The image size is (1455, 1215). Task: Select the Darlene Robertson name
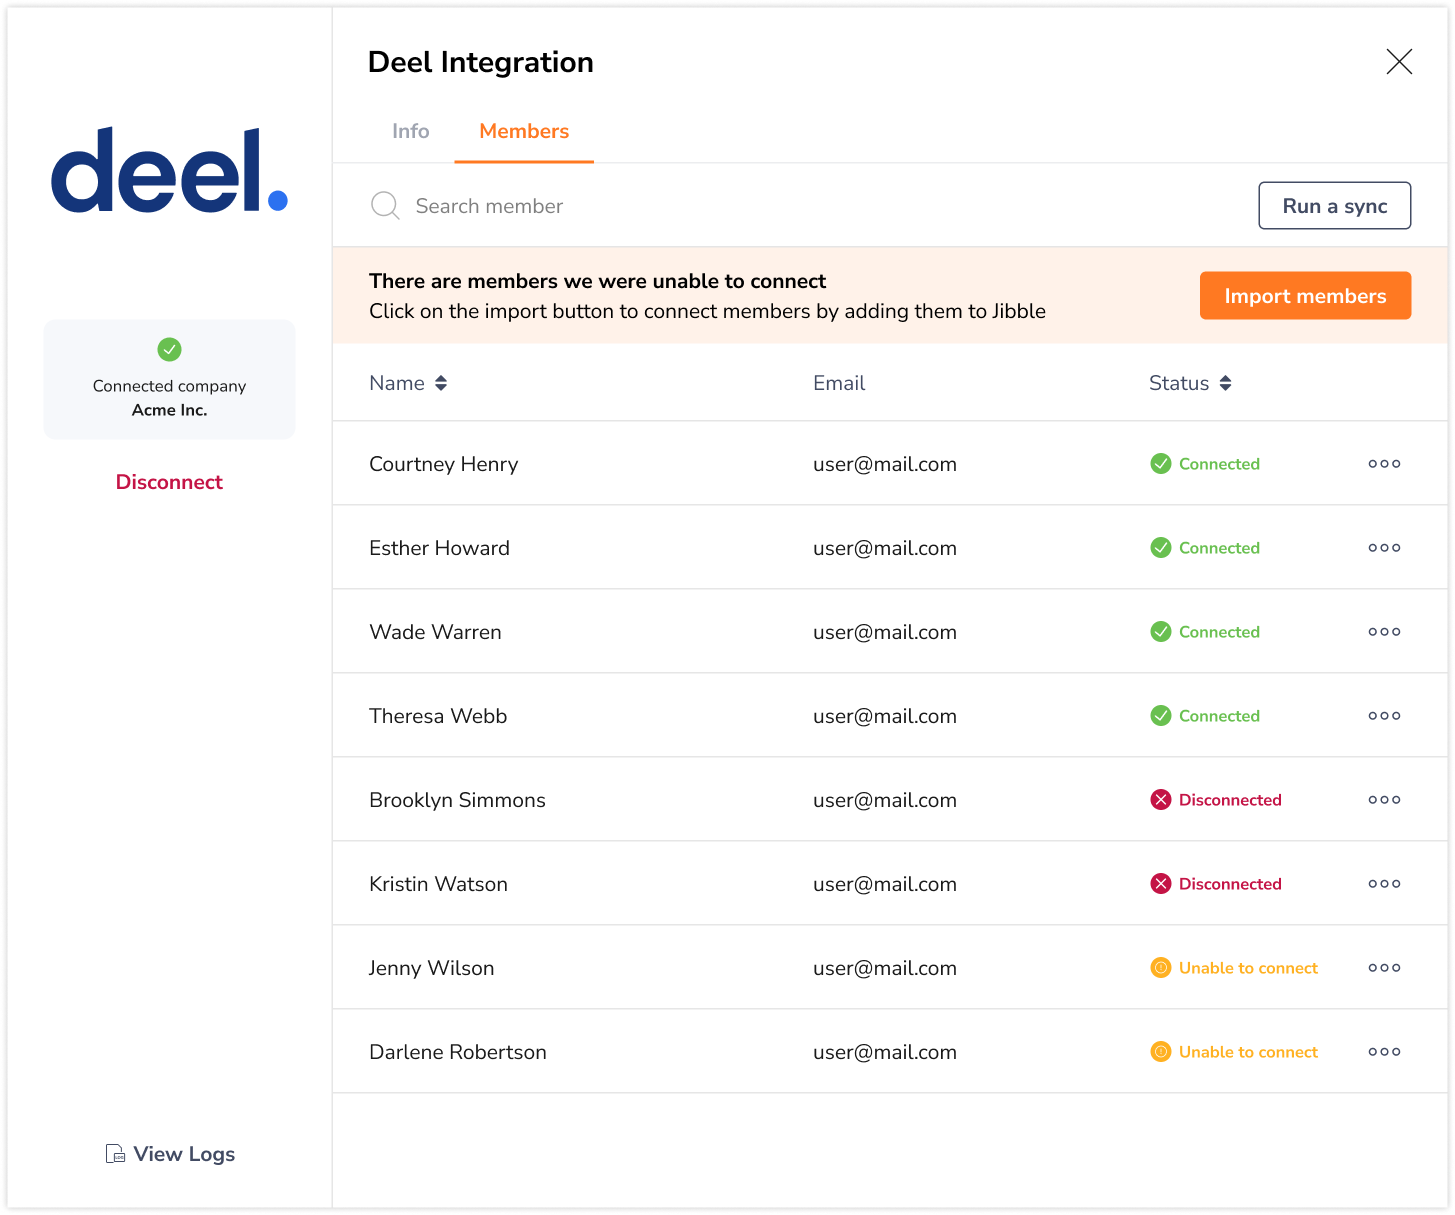pos(458,1052)
